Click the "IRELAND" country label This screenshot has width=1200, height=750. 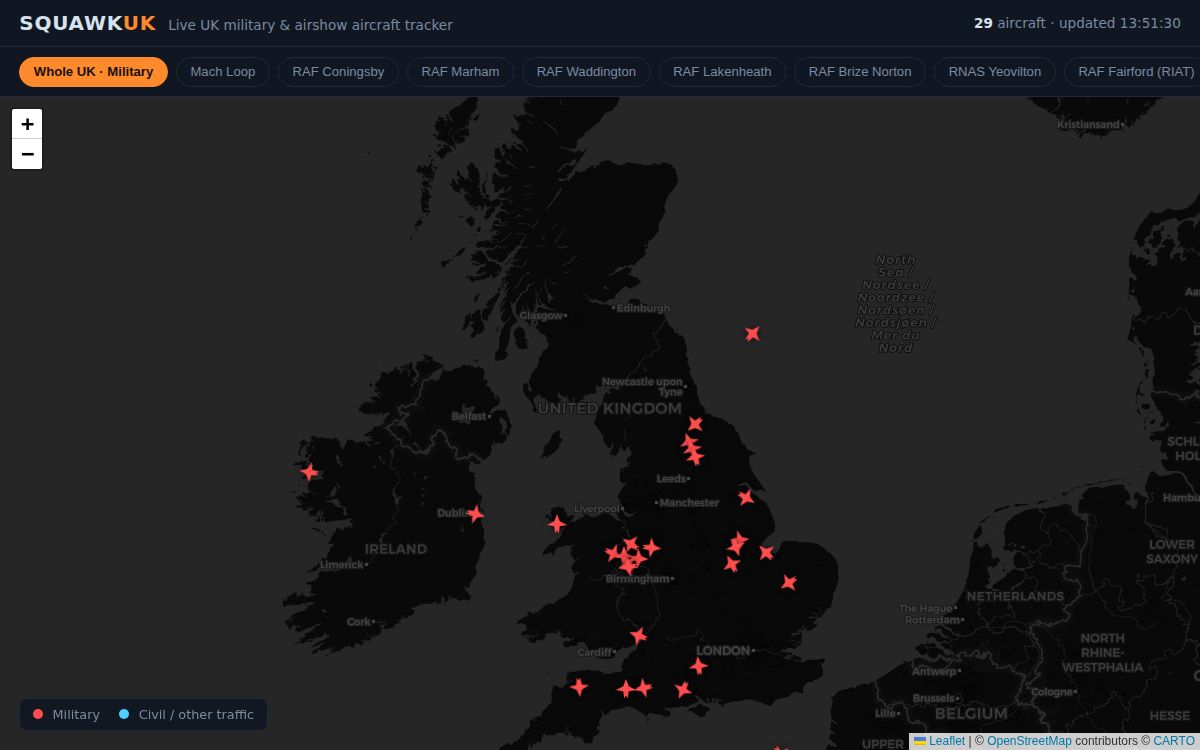tap(396, 549)
